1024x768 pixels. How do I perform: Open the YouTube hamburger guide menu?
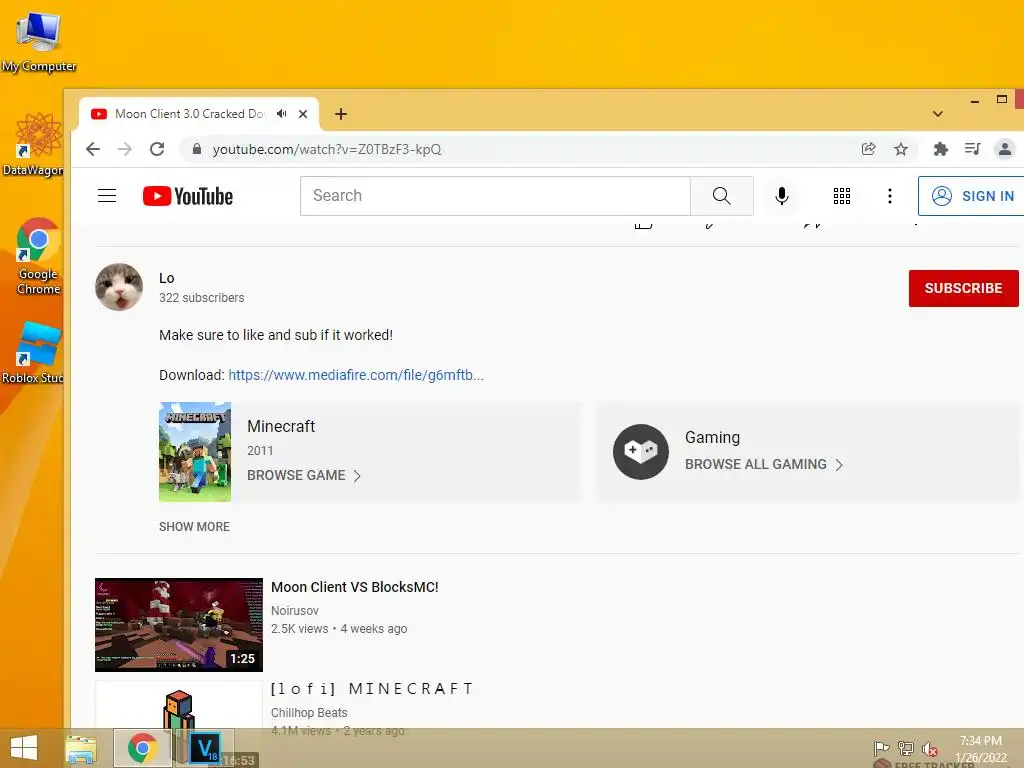click(x=107, y=196)
